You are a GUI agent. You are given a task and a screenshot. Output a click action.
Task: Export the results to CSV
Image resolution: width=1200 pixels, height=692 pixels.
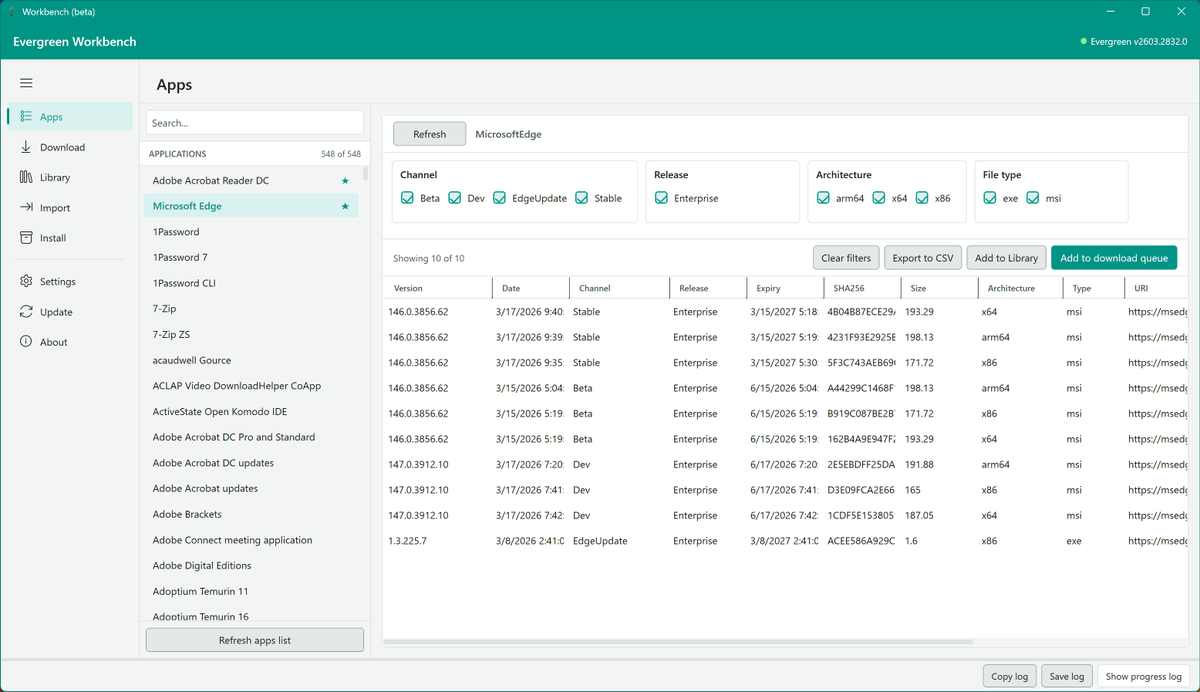922,257
